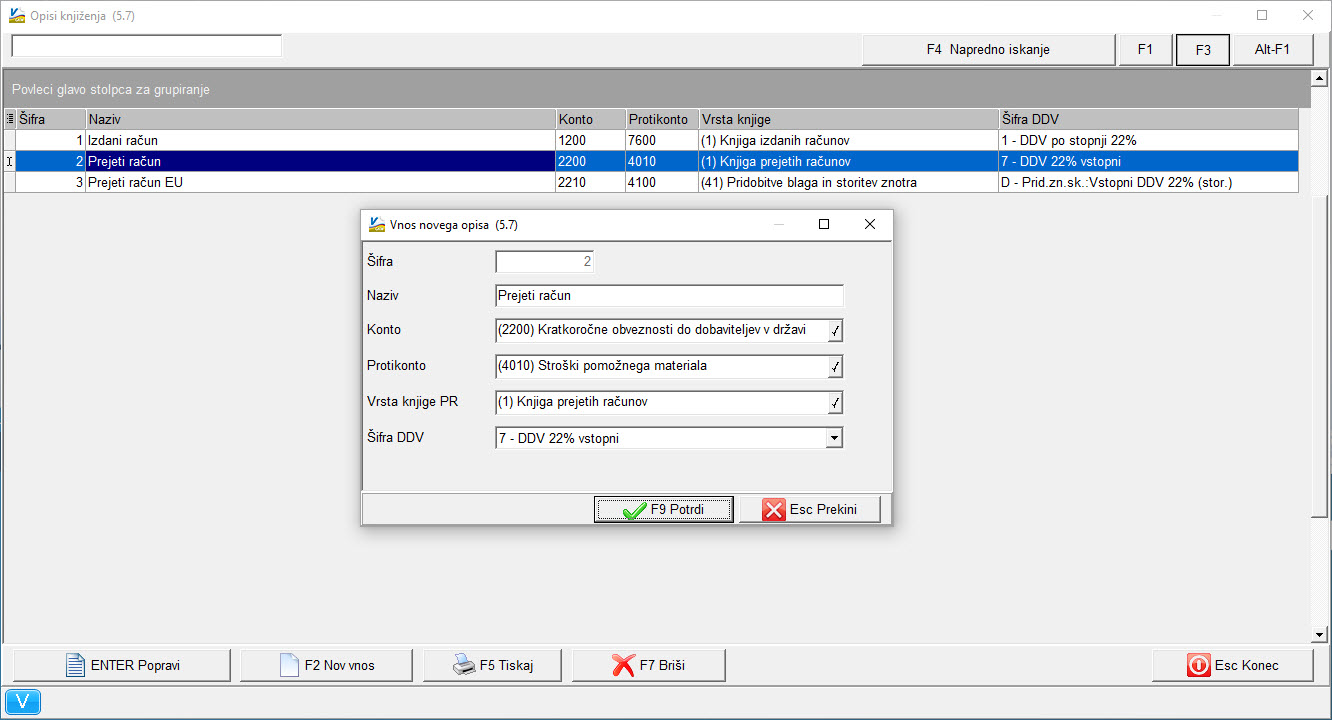This screenshot has height=720, width=1332.
Task: Click the app icon in Vnos novega opisa dialog
Action: pos(377,225)
